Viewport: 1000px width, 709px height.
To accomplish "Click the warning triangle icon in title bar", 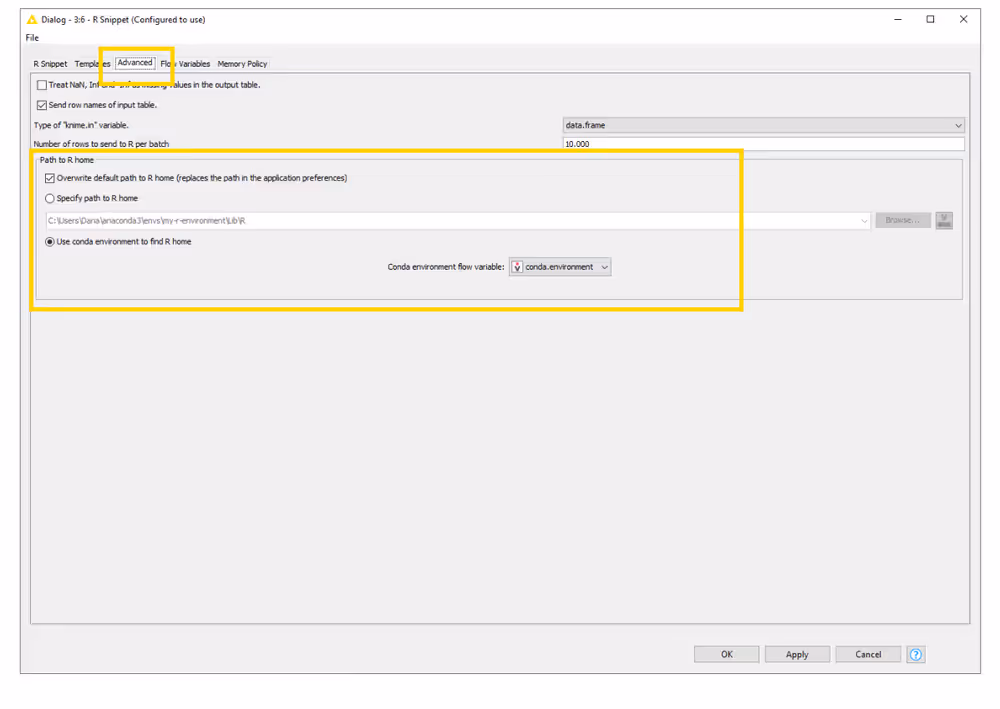I will click(32, 19).
